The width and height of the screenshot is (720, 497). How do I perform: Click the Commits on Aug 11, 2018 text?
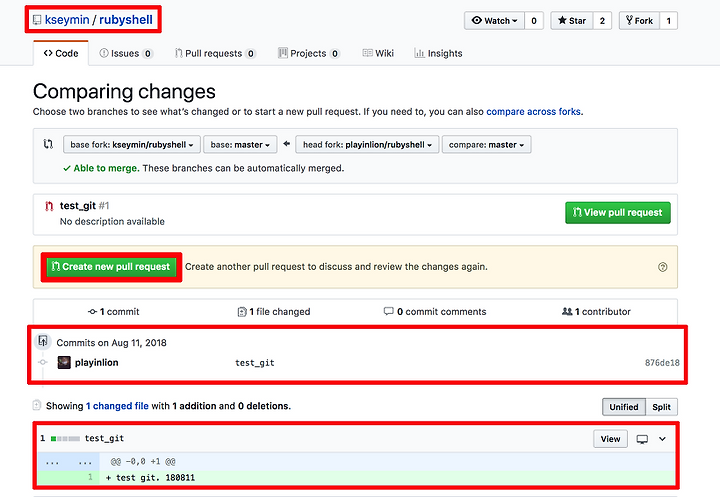(x=111, y=343)
